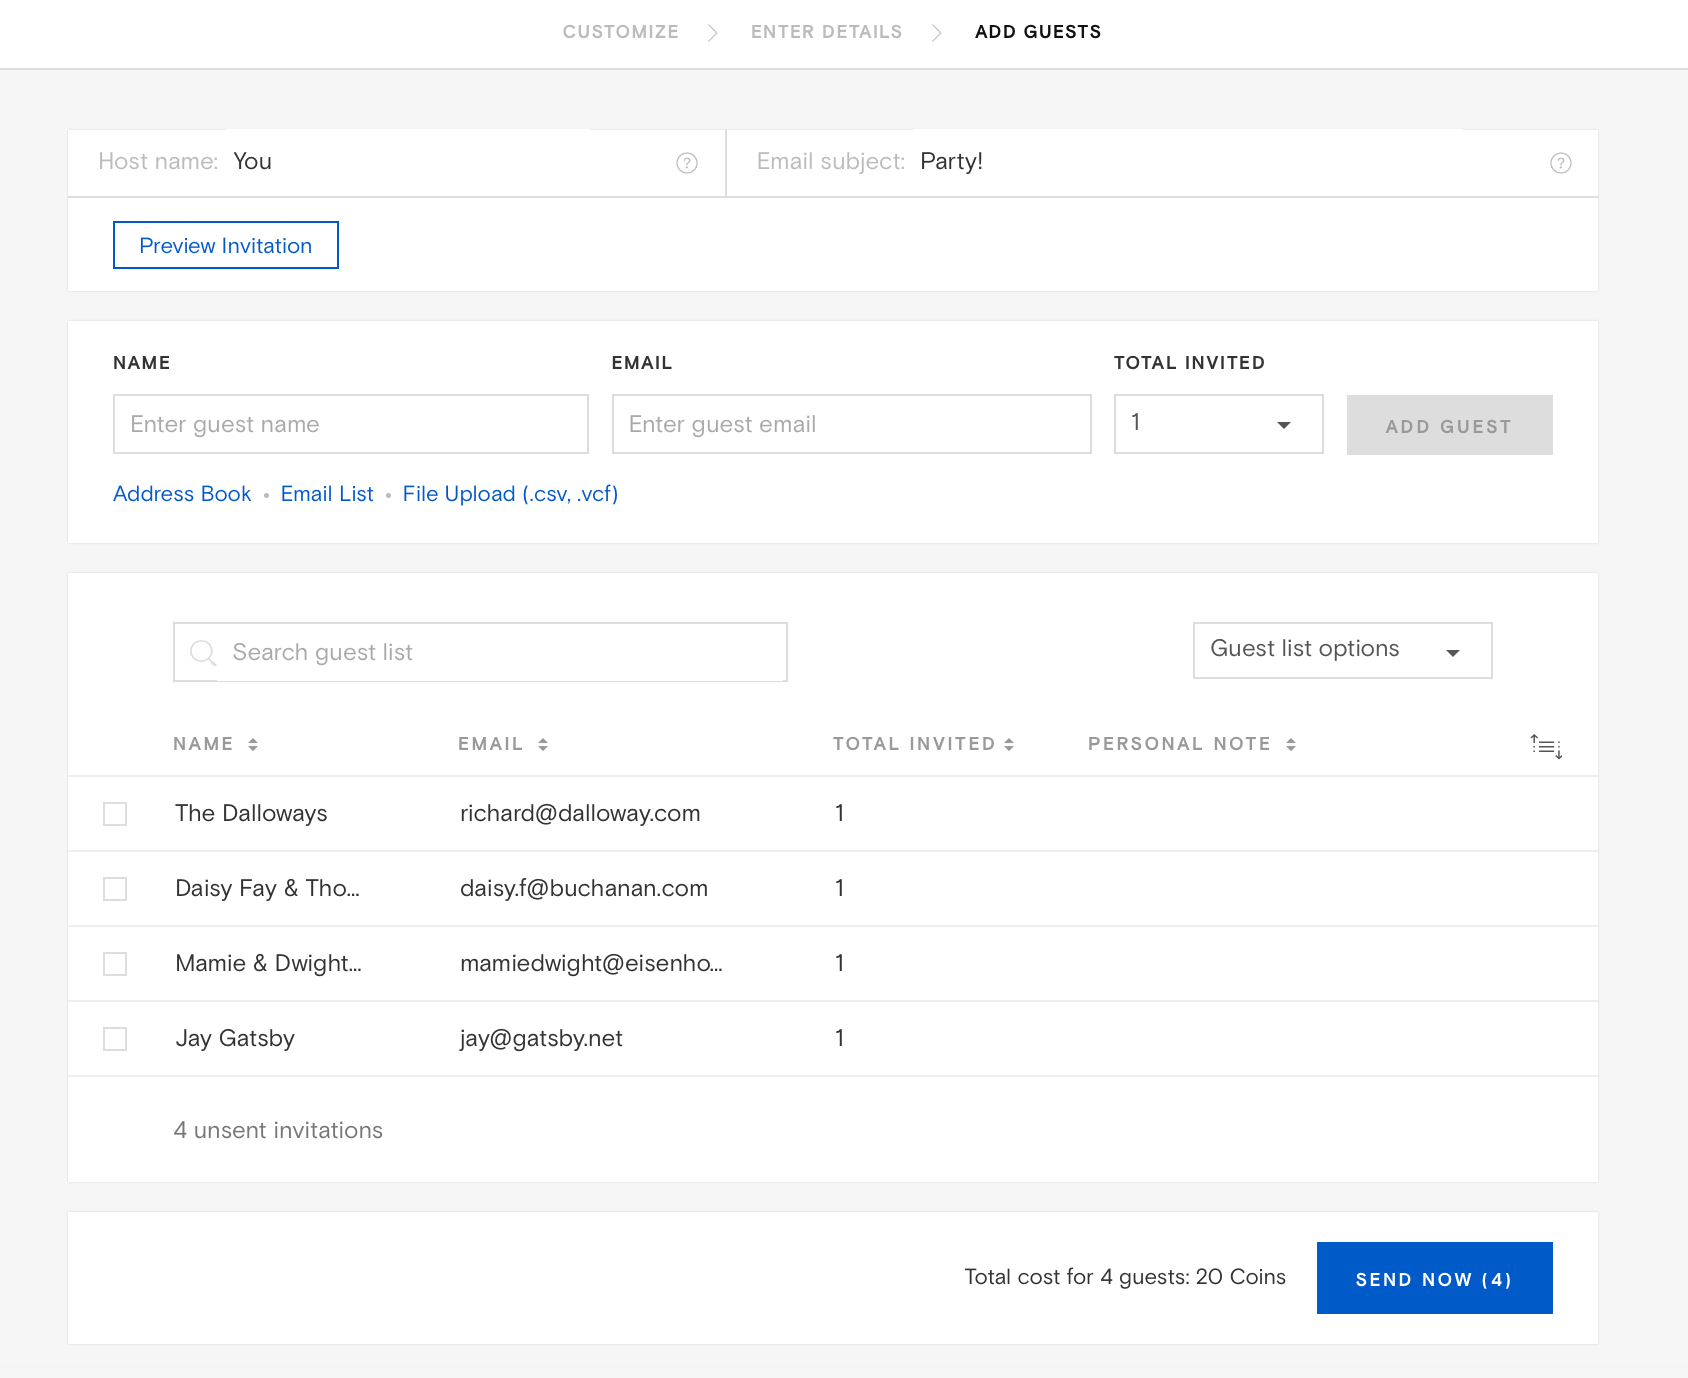Screen dimensions: 1688x1378
Task: Expand the Guest list options menu
Action: [x=1341, y=650]
